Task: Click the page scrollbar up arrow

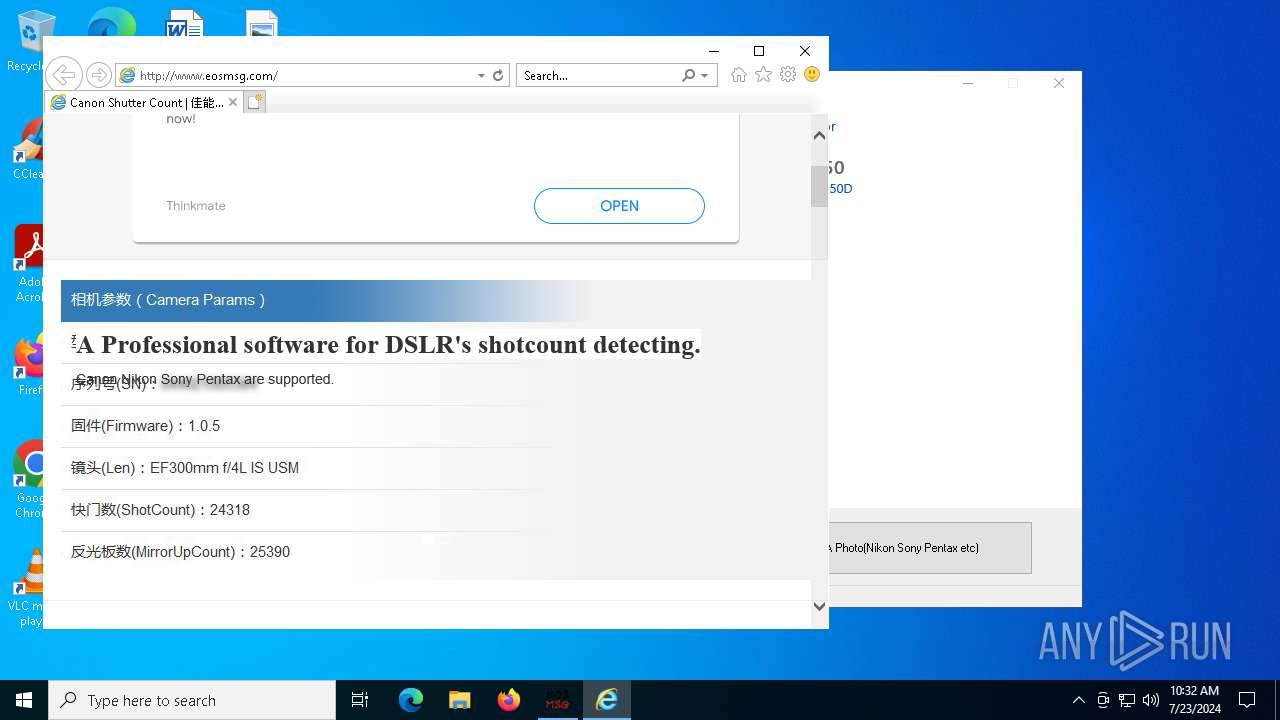Action: (x=819, y=135)
